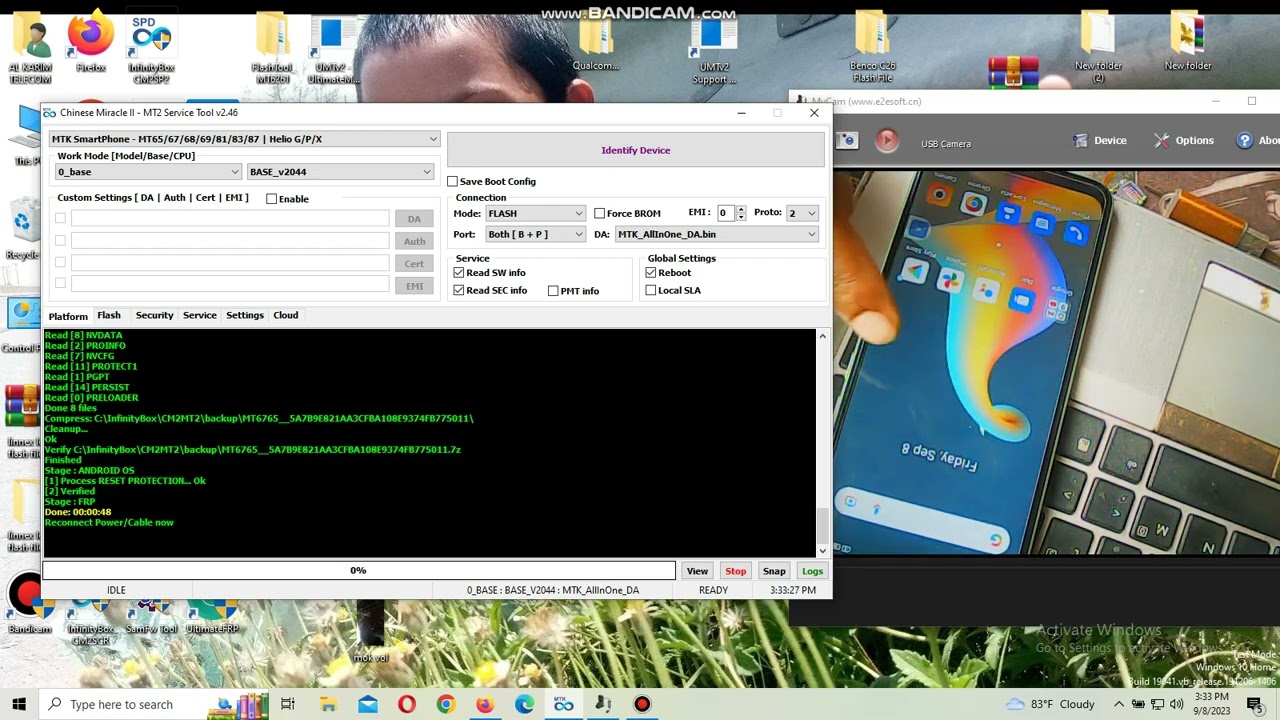Open notification center on taskbar
Screen dimensions: 1280x720
coord(1254,704)
